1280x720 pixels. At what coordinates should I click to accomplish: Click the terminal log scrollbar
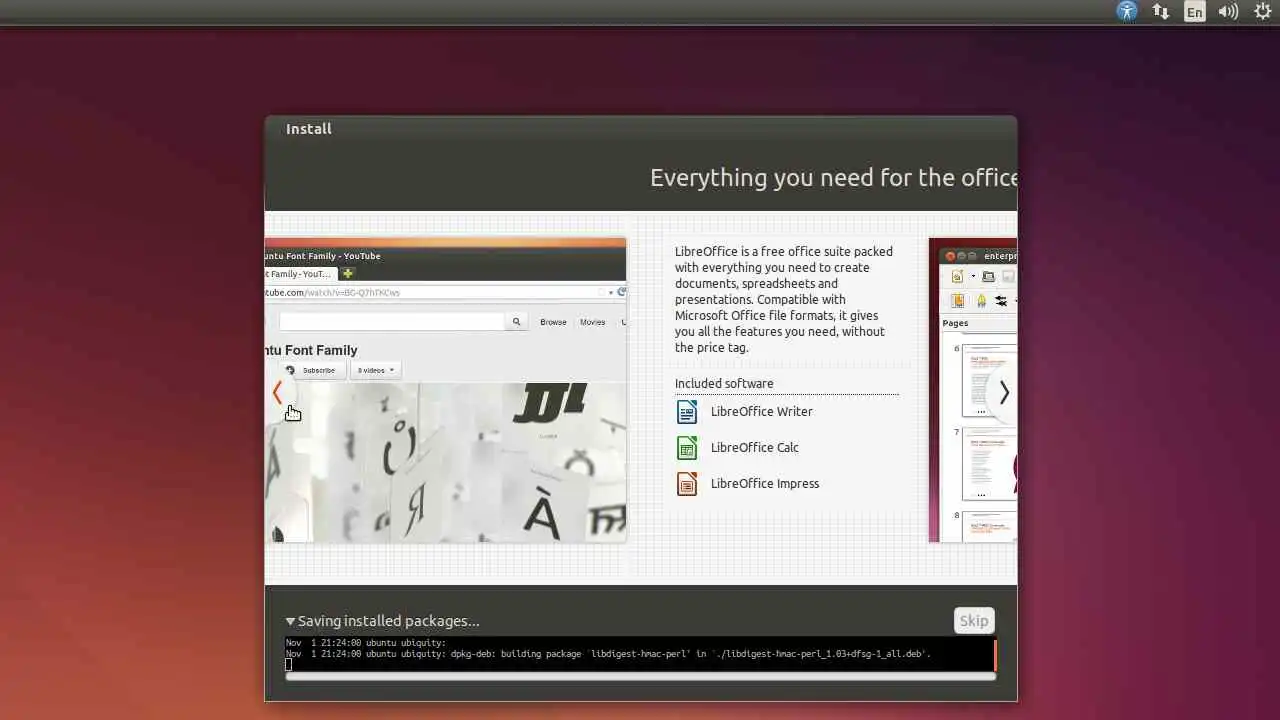995,655
